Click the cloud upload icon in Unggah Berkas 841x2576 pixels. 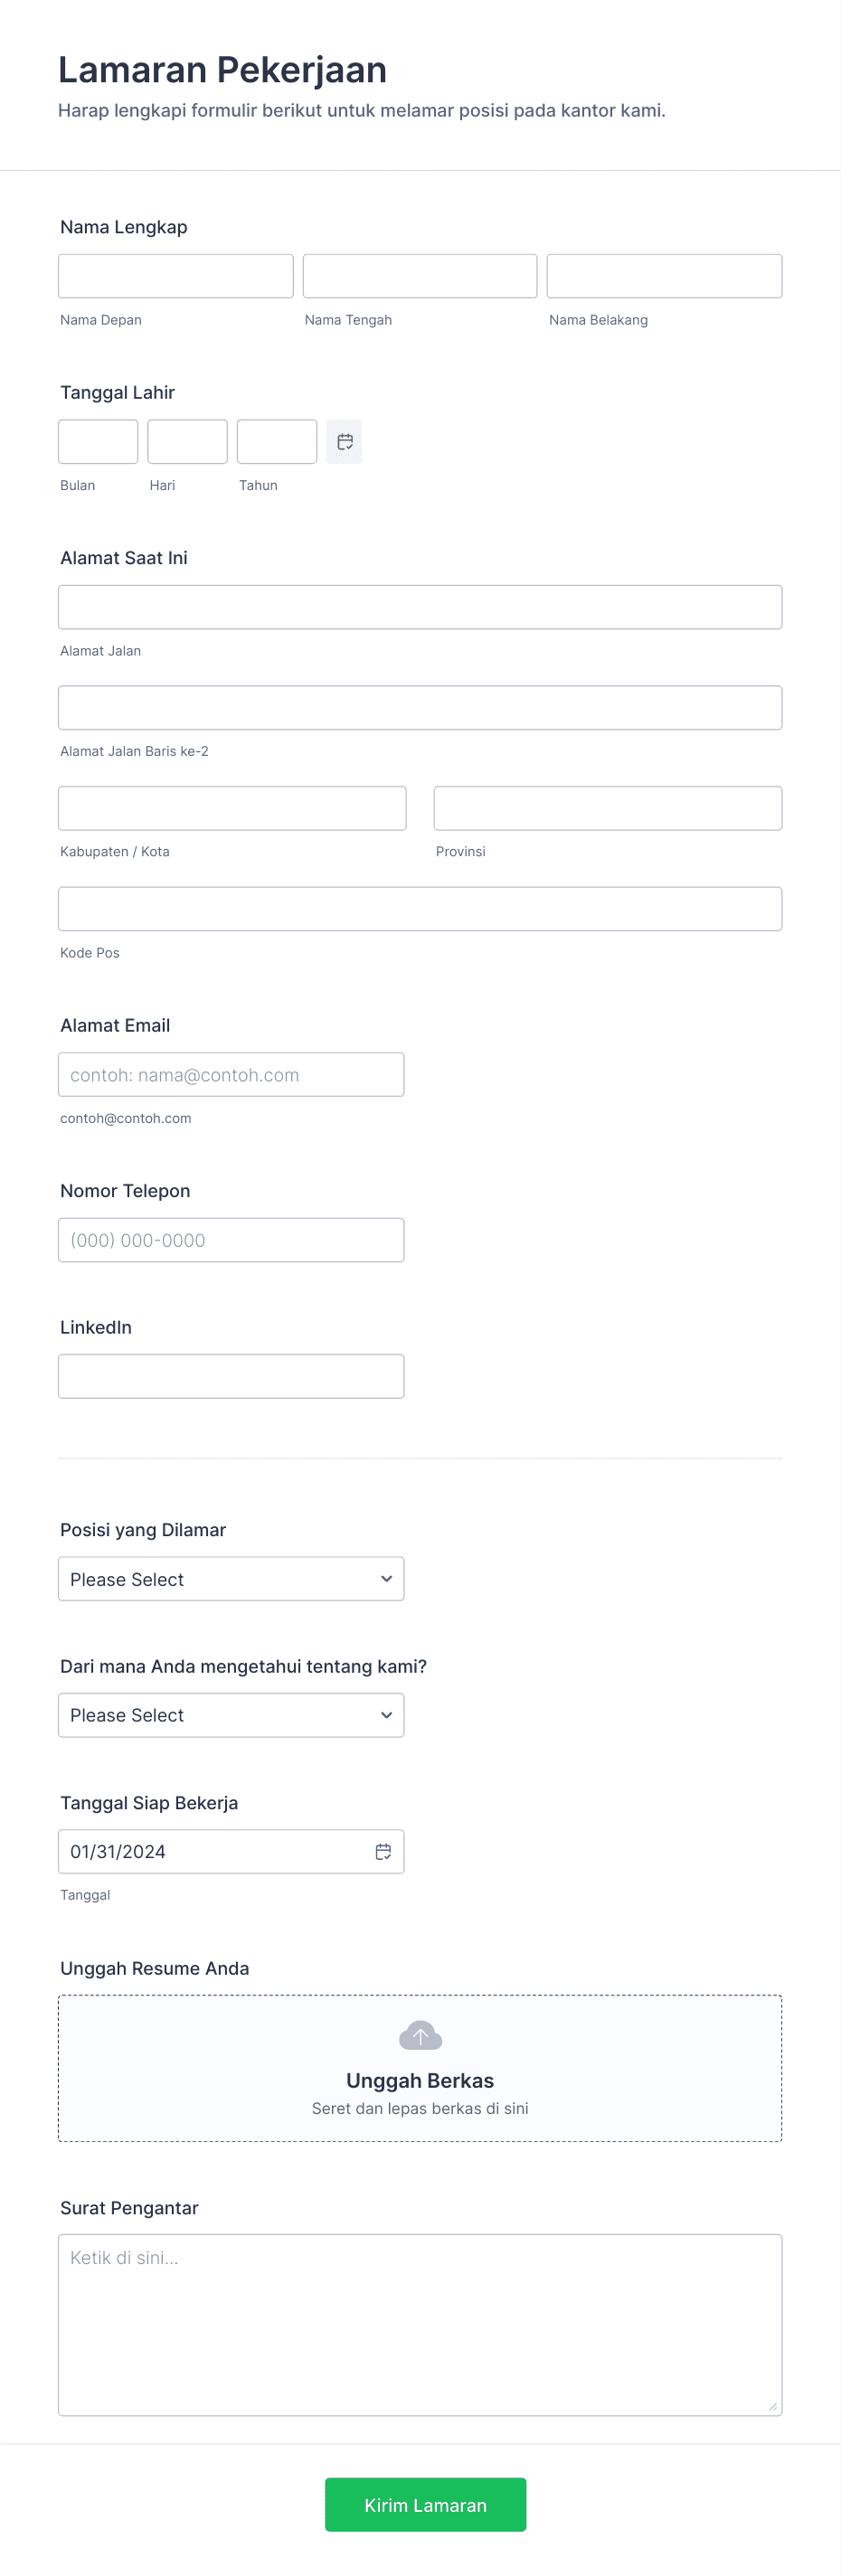tap(420, 2036)
